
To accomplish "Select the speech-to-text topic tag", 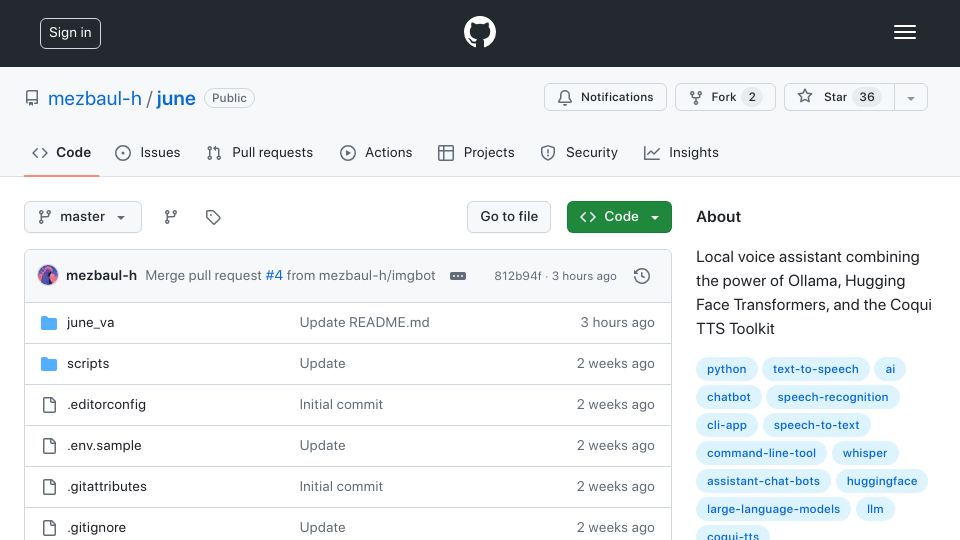I will [816, 425].
